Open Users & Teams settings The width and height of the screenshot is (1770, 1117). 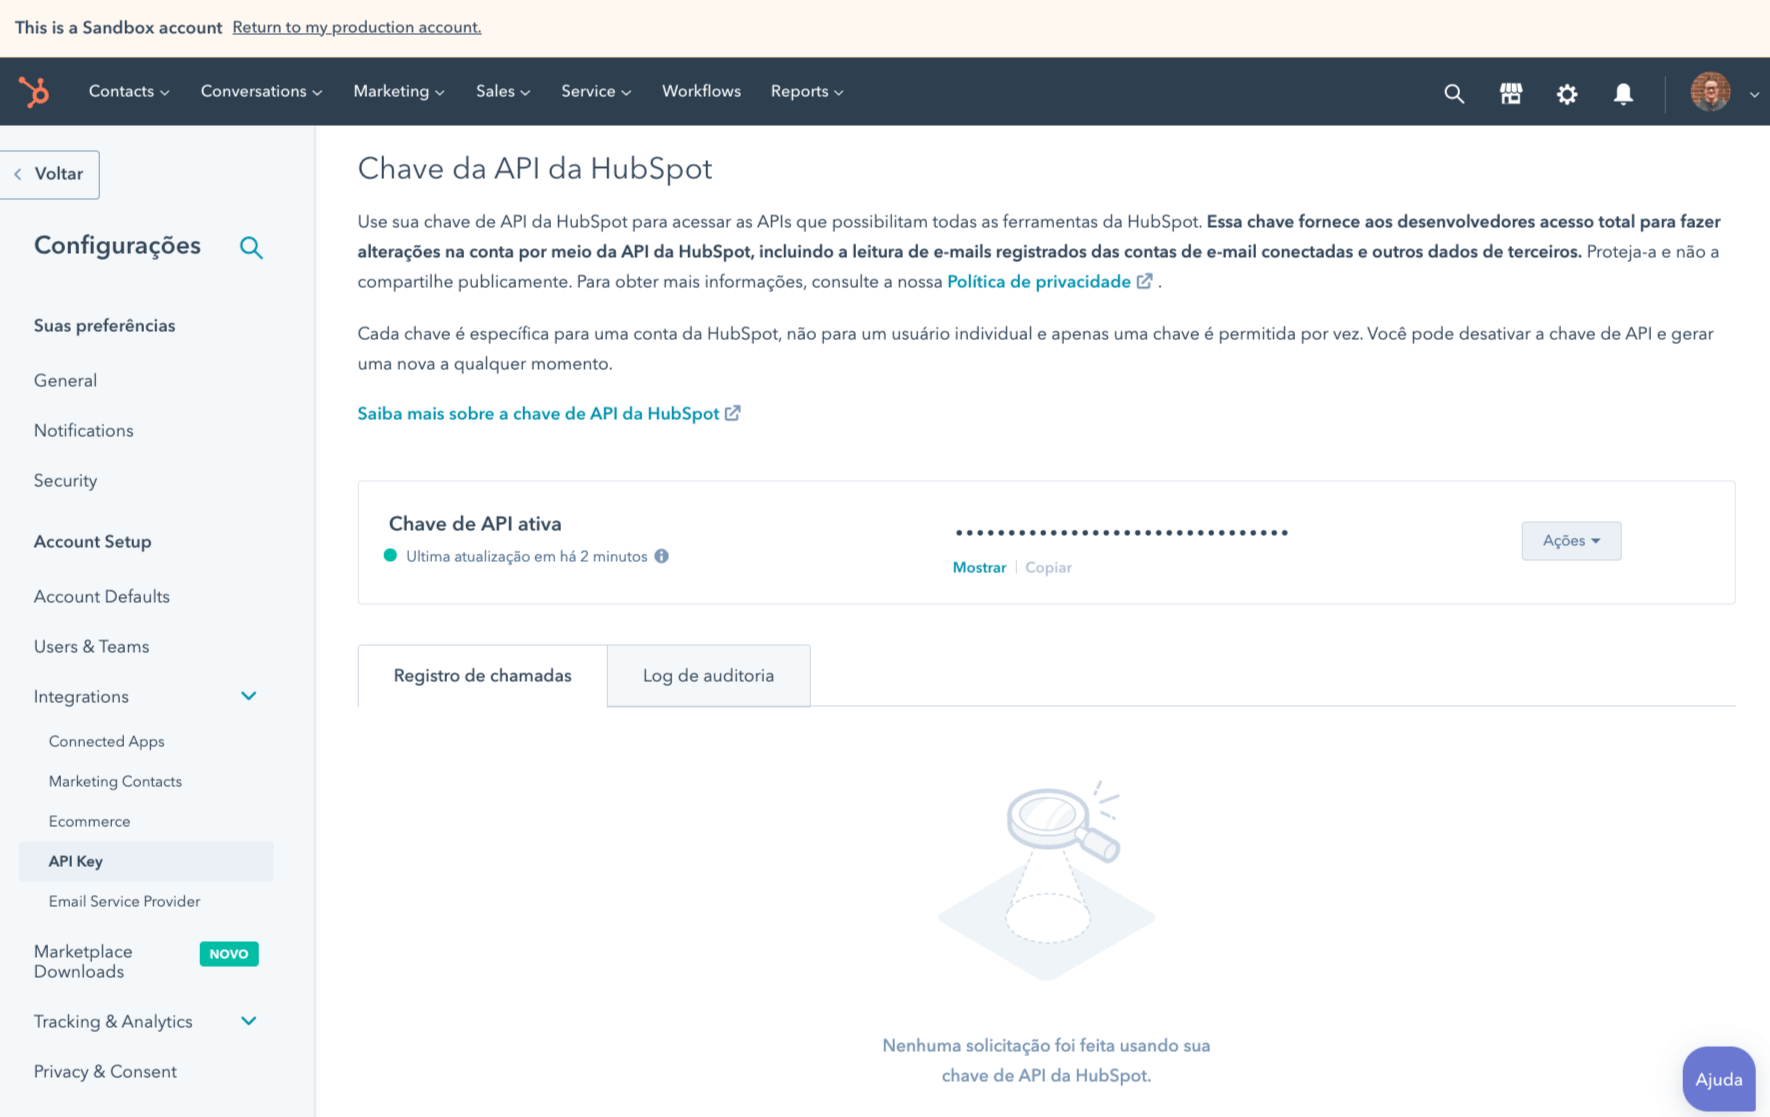[x=91, y=647]
